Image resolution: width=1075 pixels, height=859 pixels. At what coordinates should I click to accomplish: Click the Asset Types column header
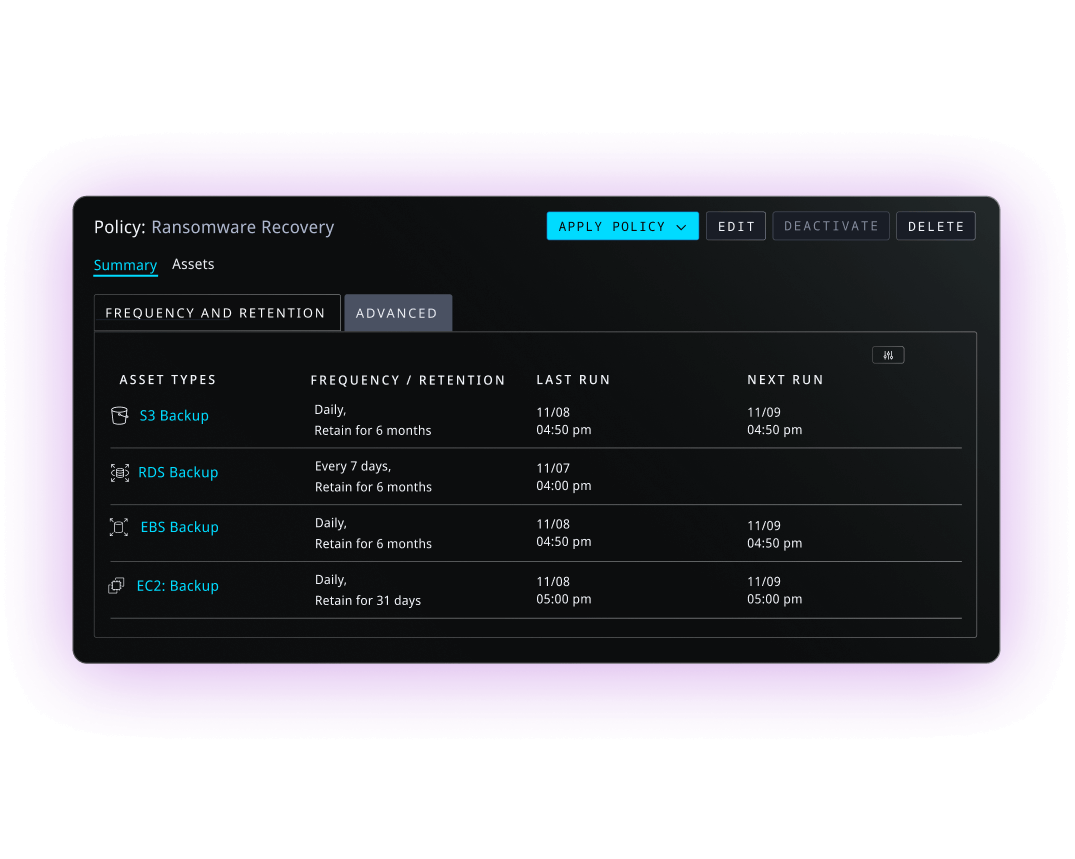167,380
